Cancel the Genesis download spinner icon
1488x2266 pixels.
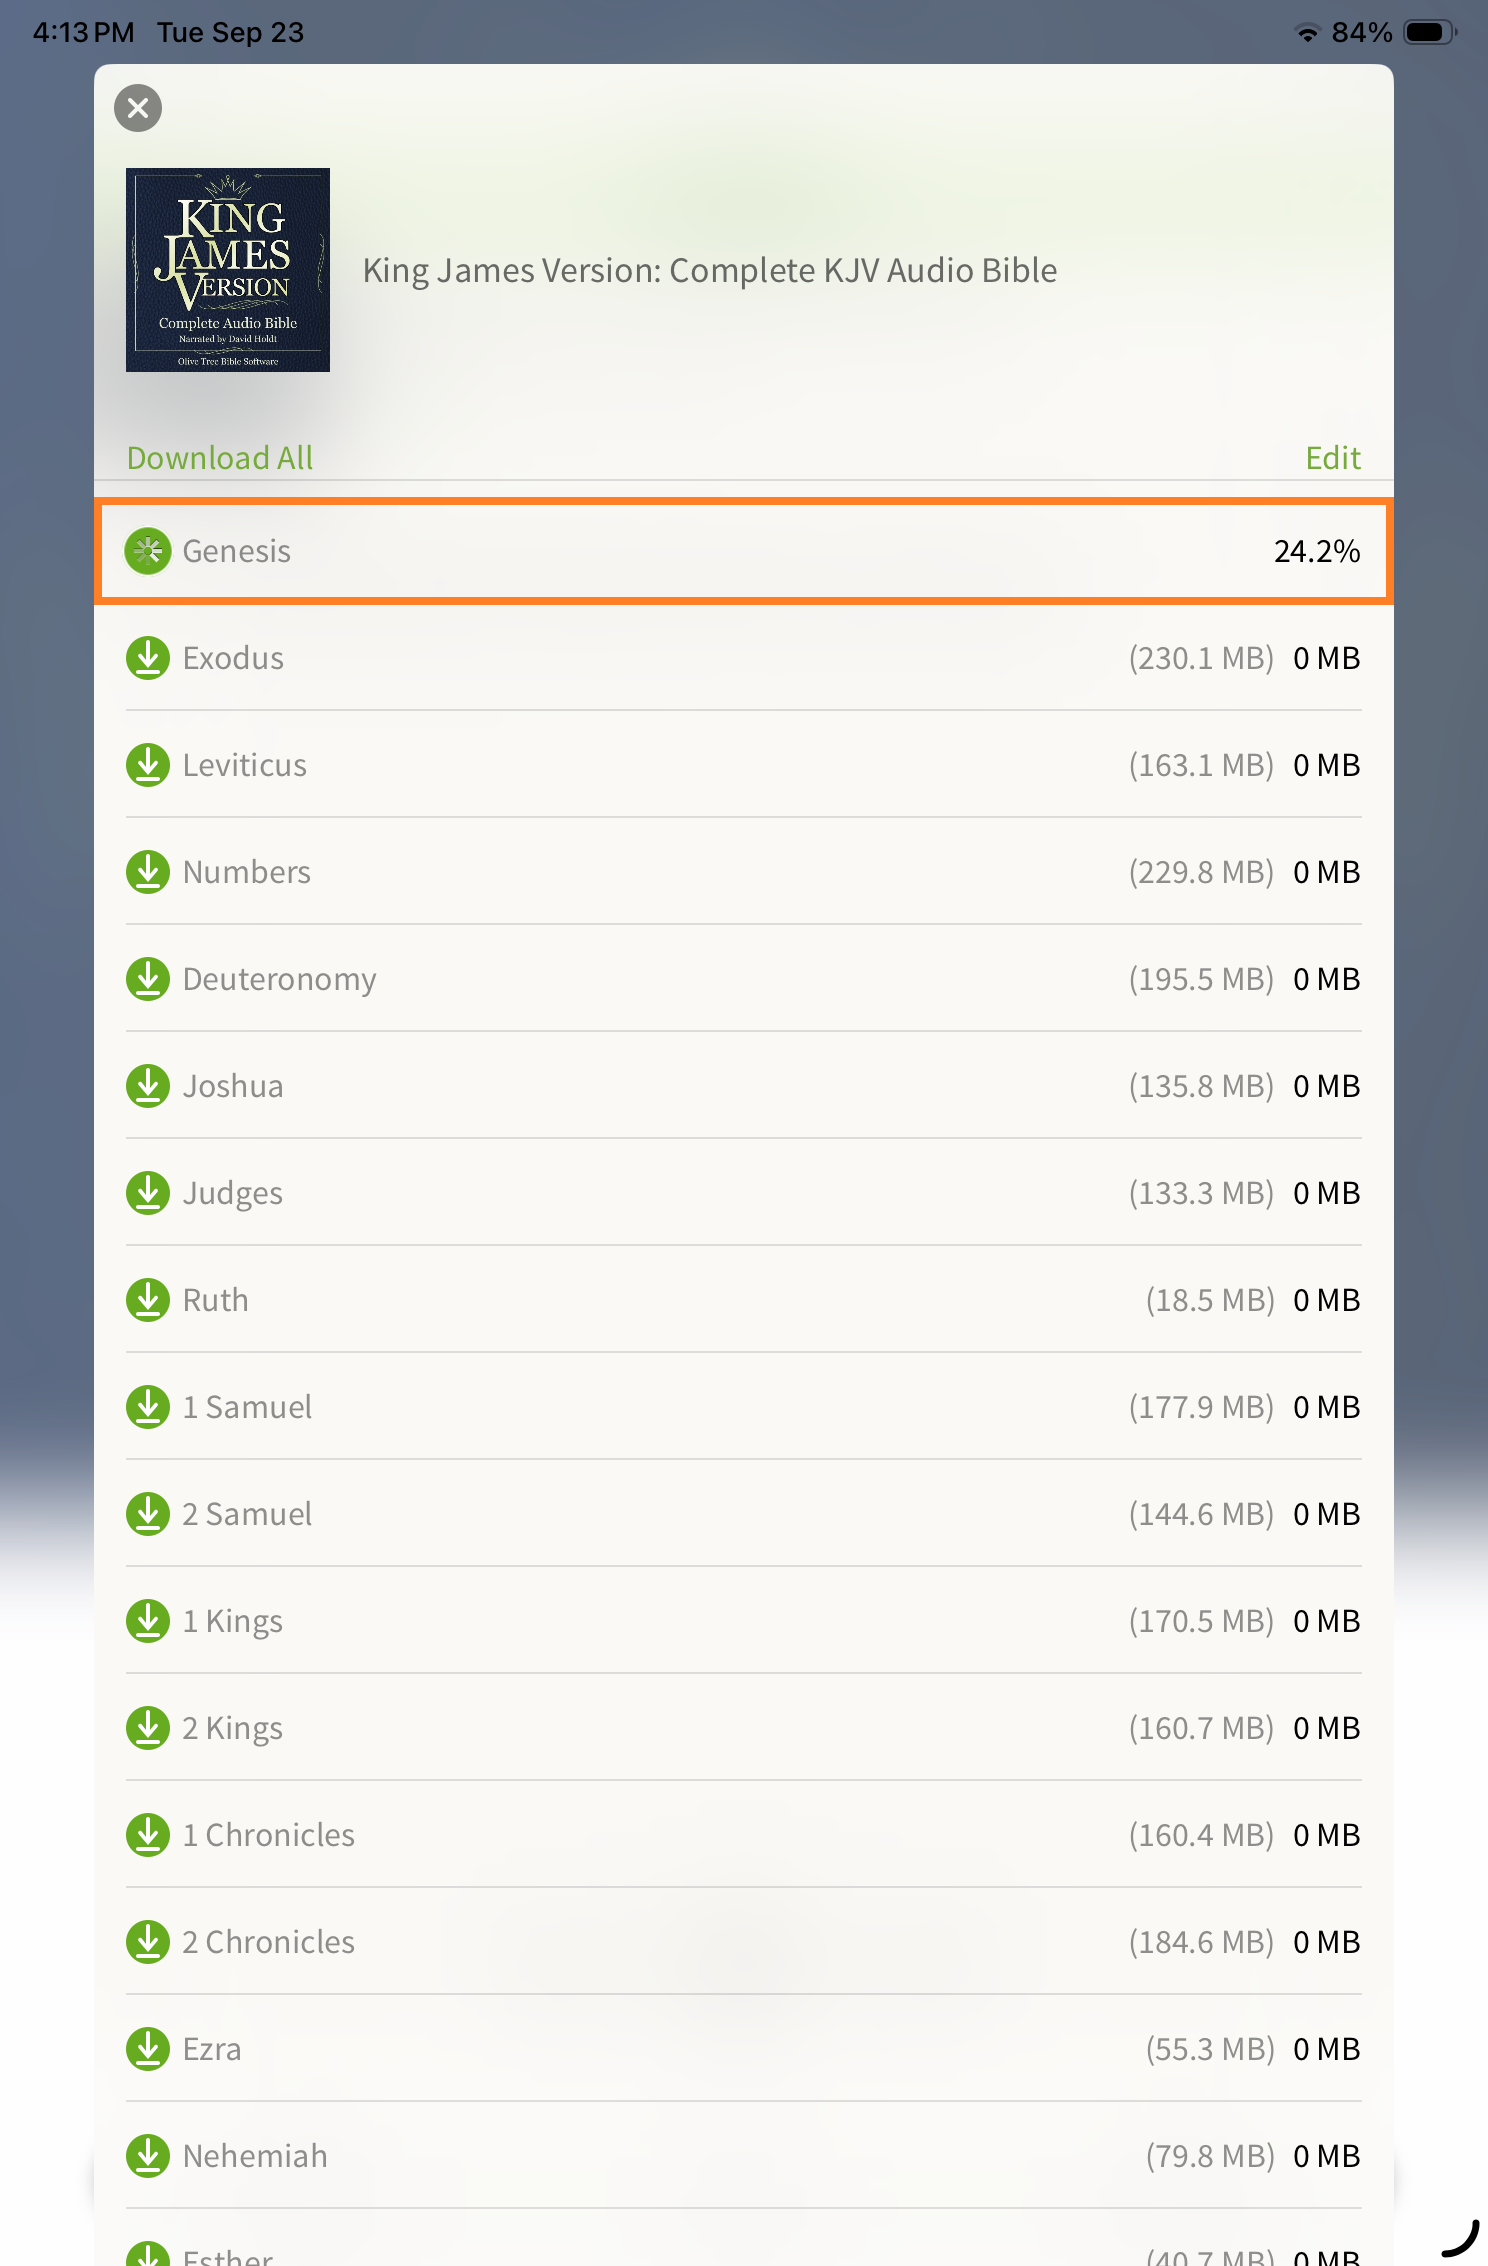click(148, 551)
